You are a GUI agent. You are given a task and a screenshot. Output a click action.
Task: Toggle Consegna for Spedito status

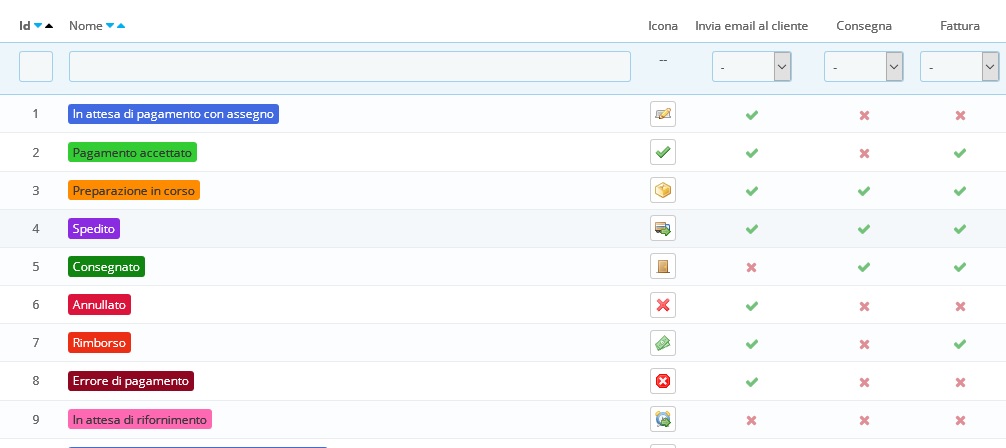click(864, 228)
